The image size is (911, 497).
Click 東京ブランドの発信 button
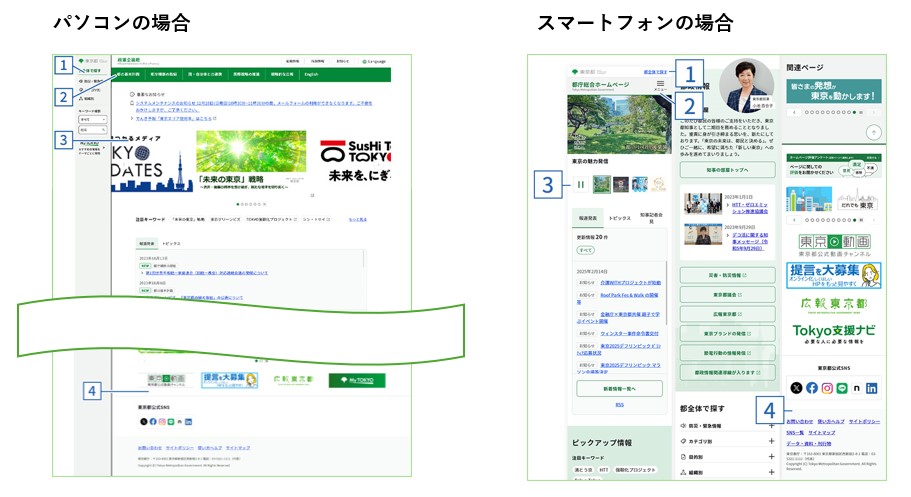(x=727, y=334)
